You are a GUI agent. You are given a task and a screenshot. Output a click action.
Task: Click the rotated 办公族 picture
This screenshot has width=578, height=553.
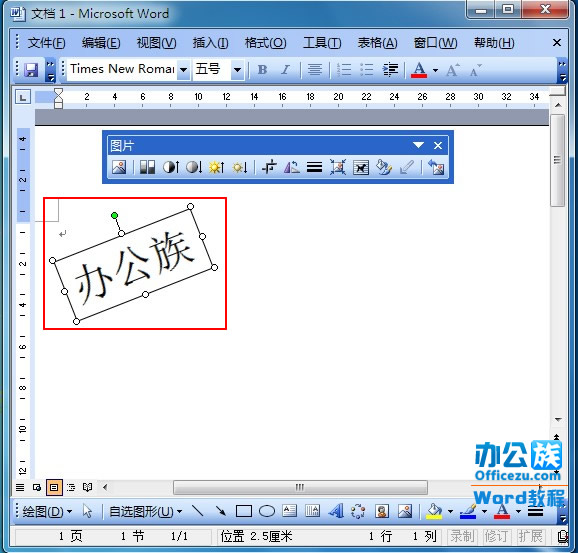133,264
